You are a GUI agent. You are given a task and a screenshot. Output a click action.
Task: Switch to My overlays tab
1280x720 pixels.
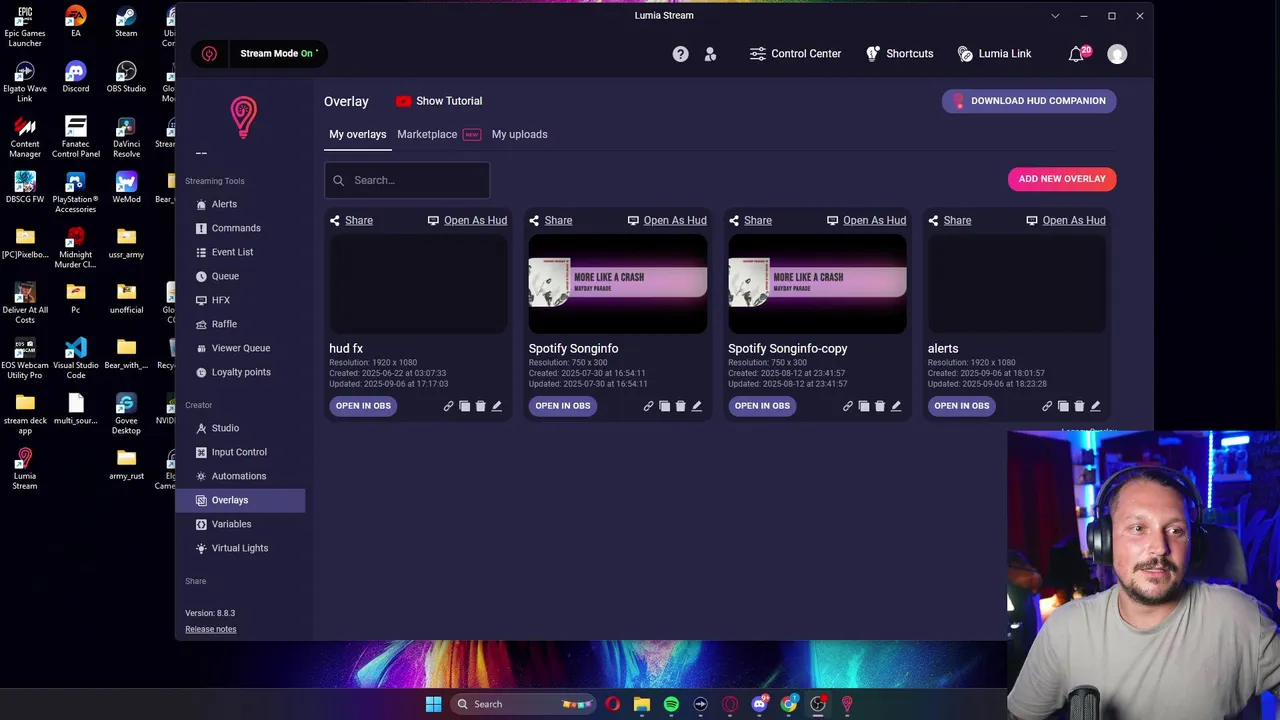pyautogui.click(x=357, y=134)
